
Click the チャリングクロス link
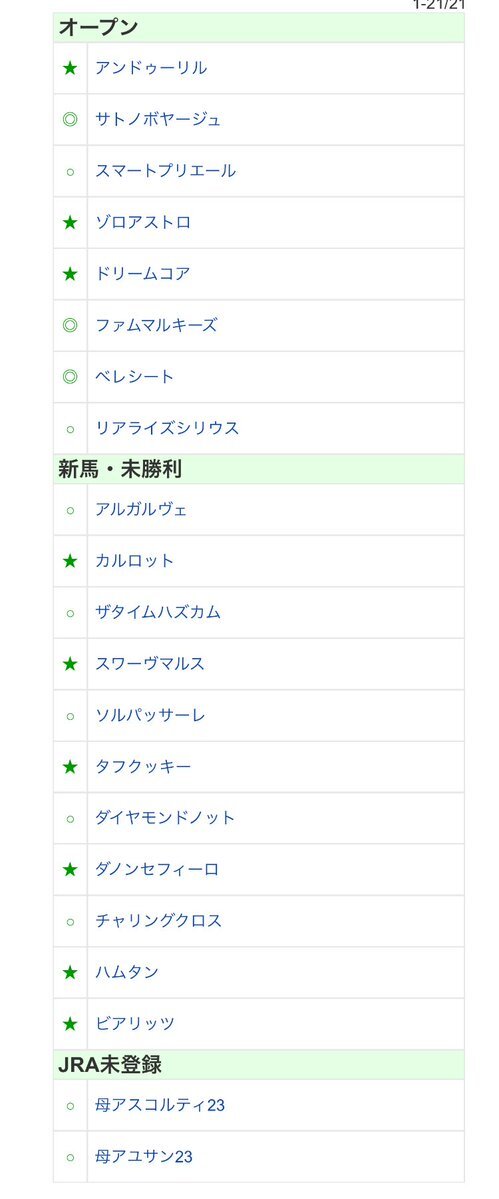tap(158, 921)
